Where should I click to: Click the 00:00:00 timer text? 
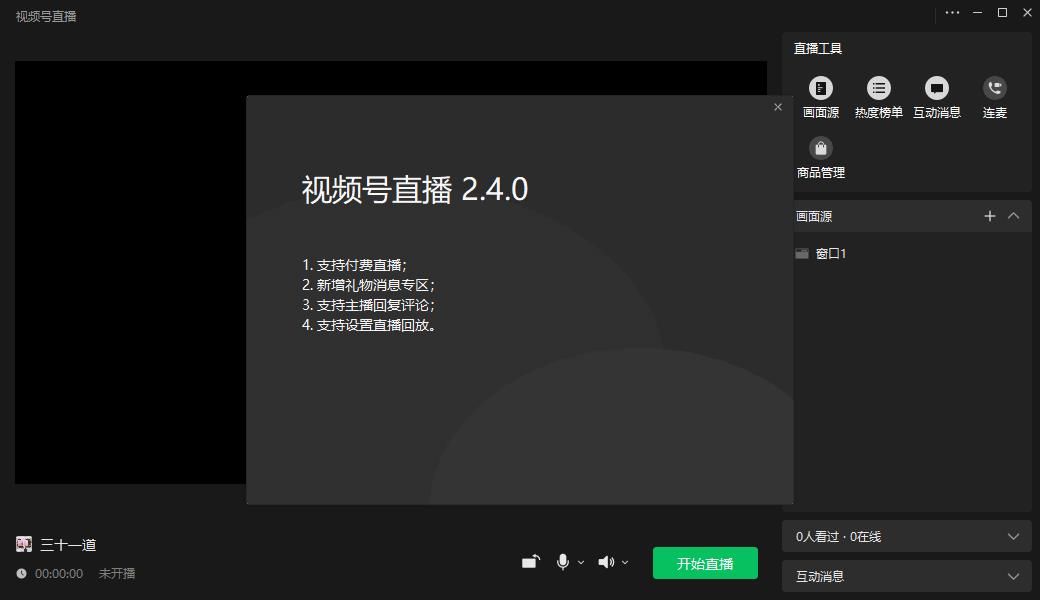(x=59, y=573)
